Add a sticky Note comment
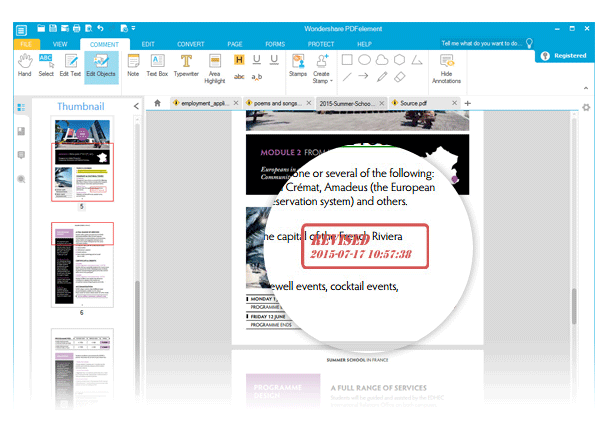The height and width of the screenshot is (448, 600). pos(133,65)
